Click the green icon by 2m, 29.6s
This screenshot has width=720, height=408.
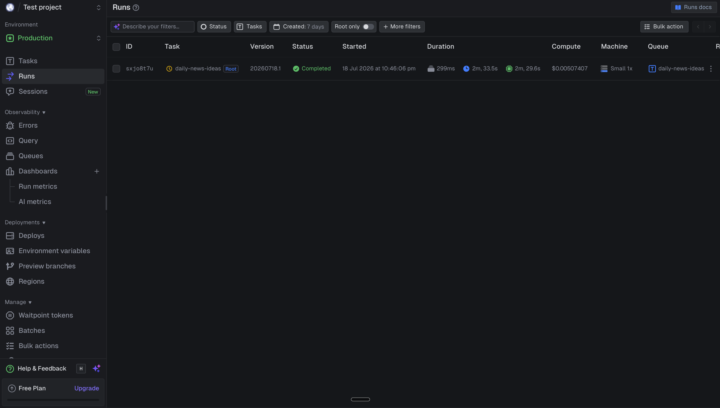coord(509,69)
